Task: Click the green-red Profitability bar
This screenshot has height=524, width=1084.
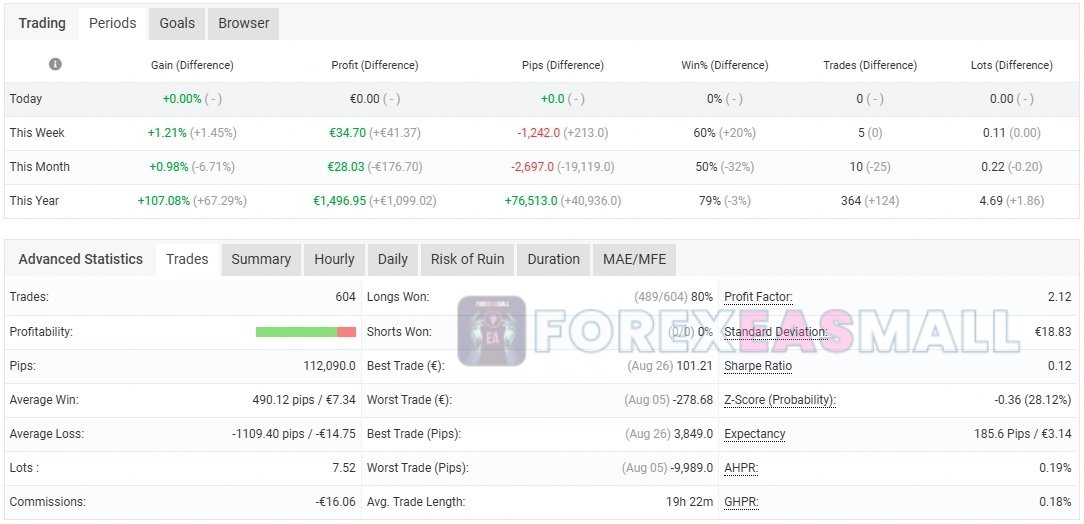Action: point(306,332)
